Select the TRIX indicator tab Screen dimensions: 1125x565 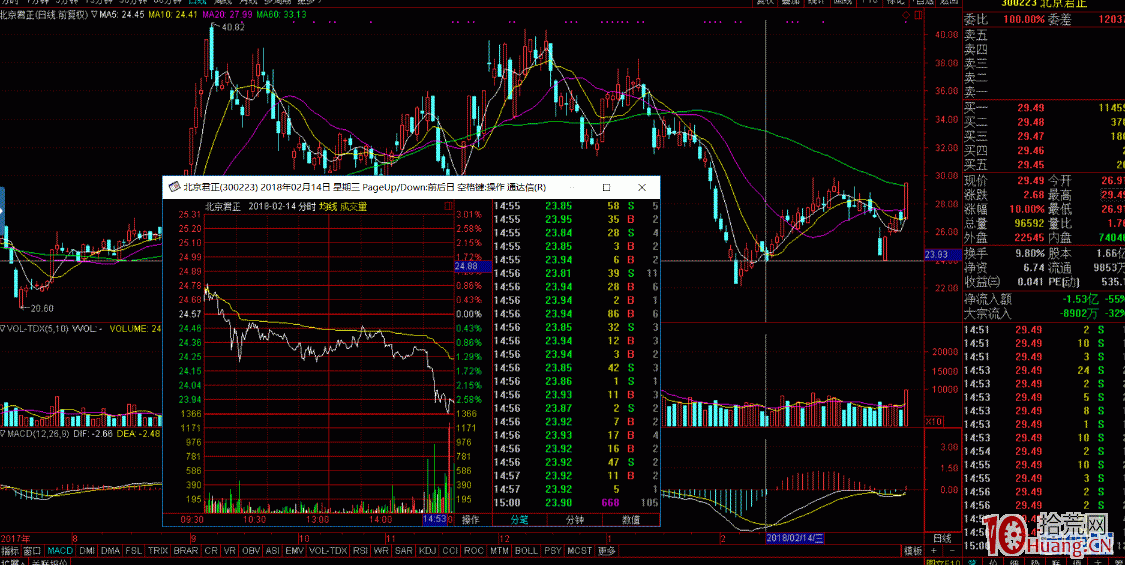pos(158,551)
